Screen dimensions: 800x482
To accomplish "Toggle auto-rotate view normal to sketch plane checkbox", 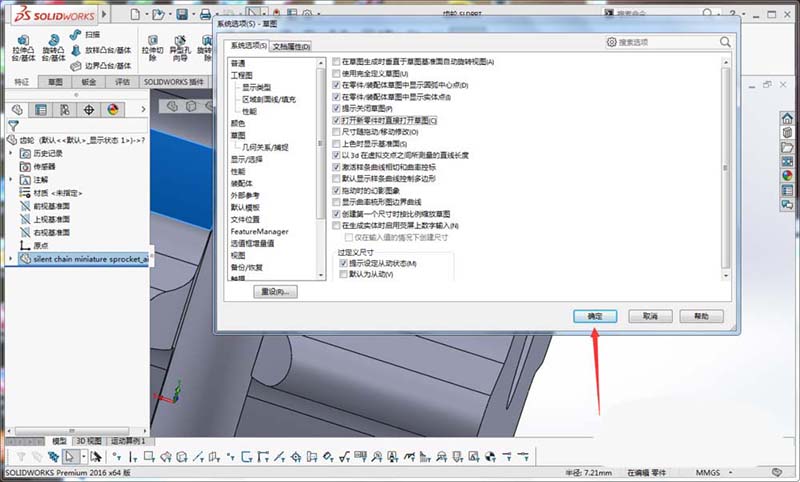I will tap(336, 62).
